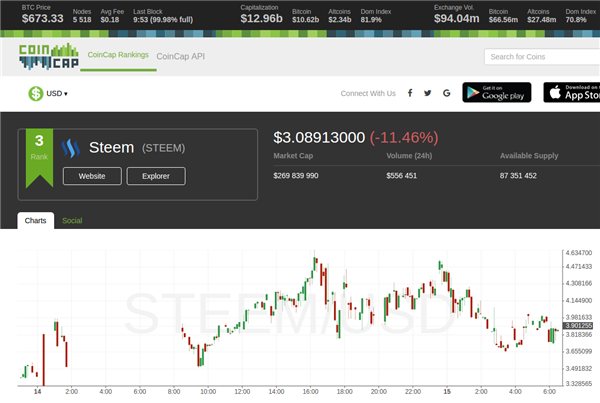The height and width of the screenshot is (403, 600).
Task: Click Dom Index 81.9% stat
Action: click(375, 16)
